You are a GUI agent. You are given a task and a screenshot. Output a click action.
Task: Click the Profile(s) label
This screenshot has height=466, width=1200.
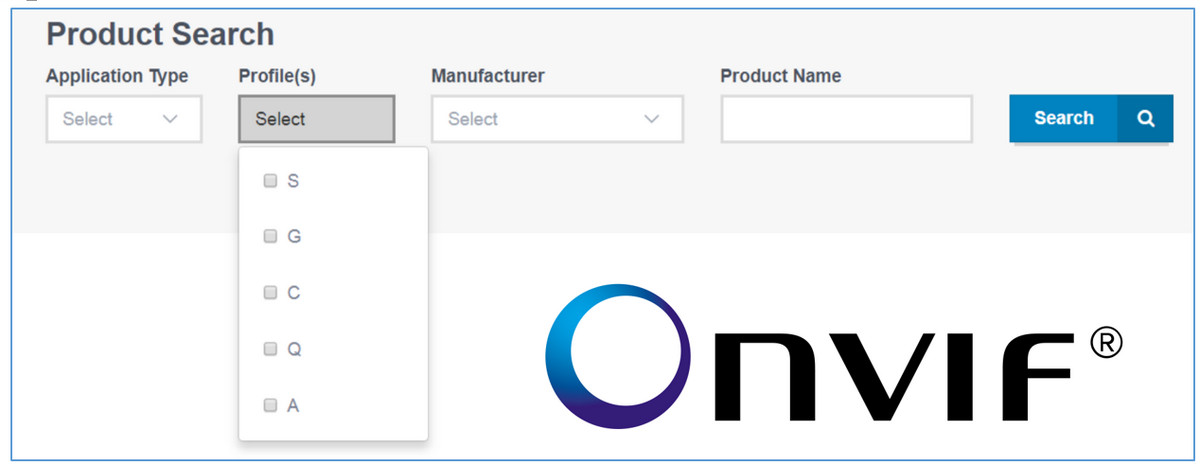click(277, 76)
